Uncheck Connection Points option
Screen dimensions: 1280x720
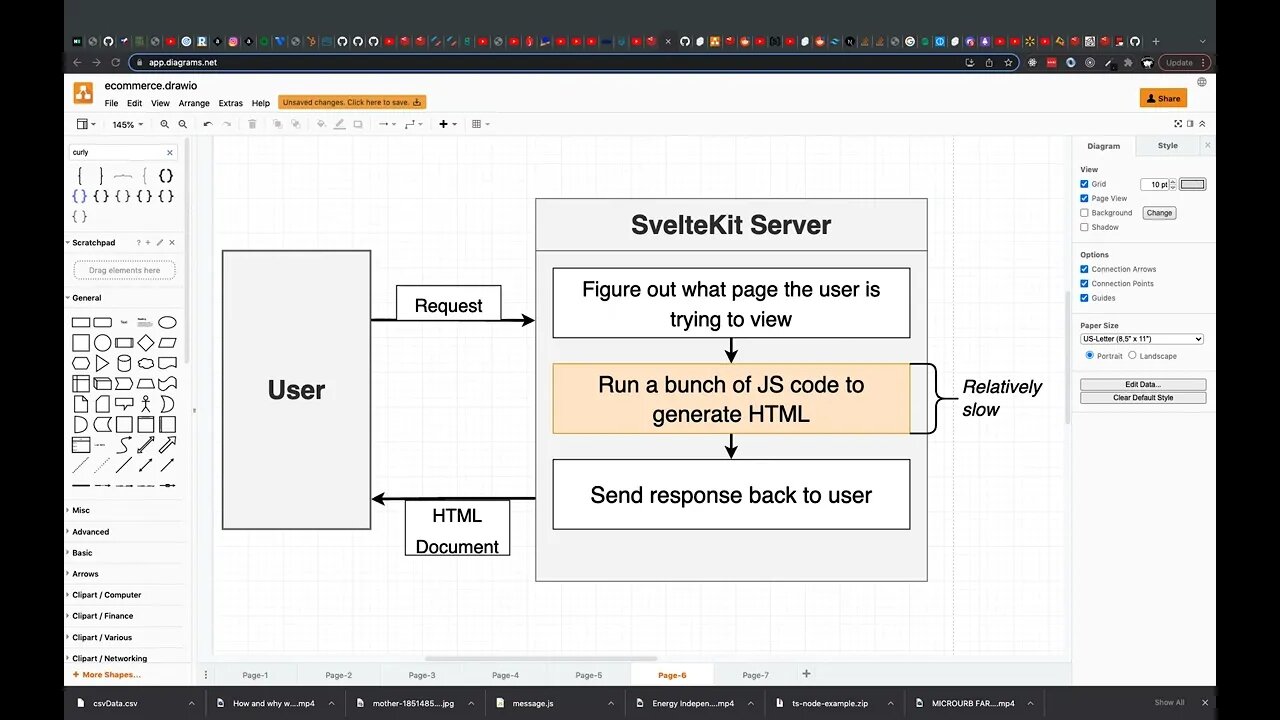click(1085, 284)
